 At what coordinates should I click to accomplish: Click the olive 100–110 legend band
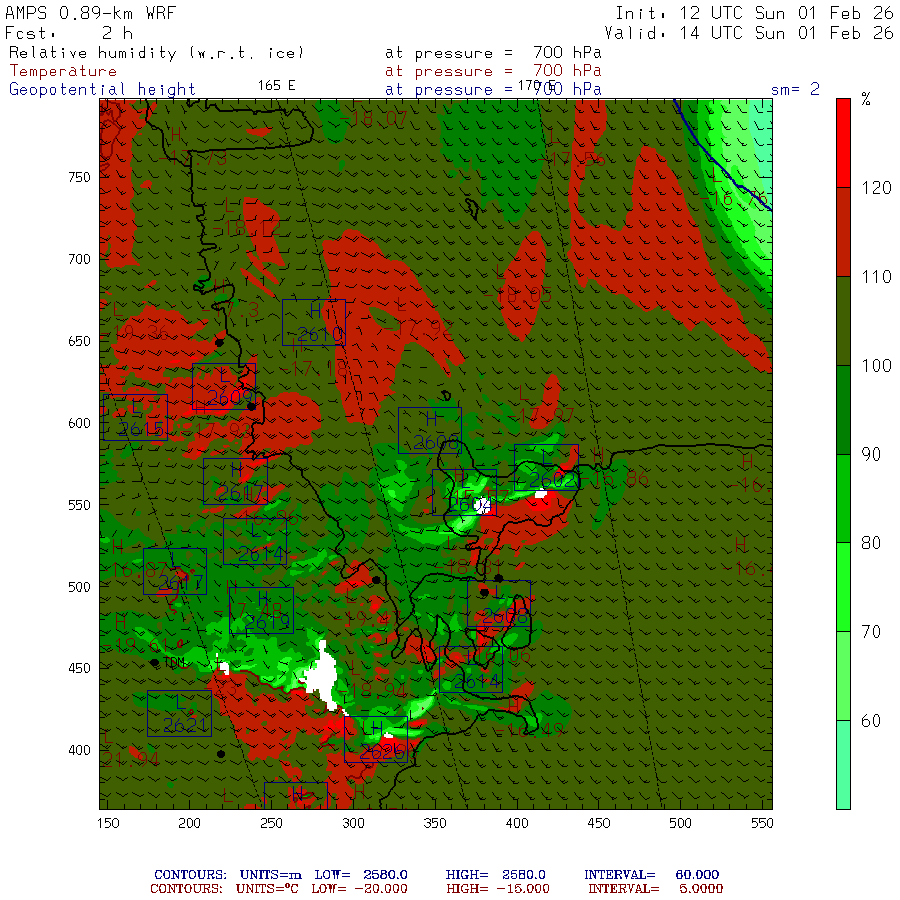(843, 321)
